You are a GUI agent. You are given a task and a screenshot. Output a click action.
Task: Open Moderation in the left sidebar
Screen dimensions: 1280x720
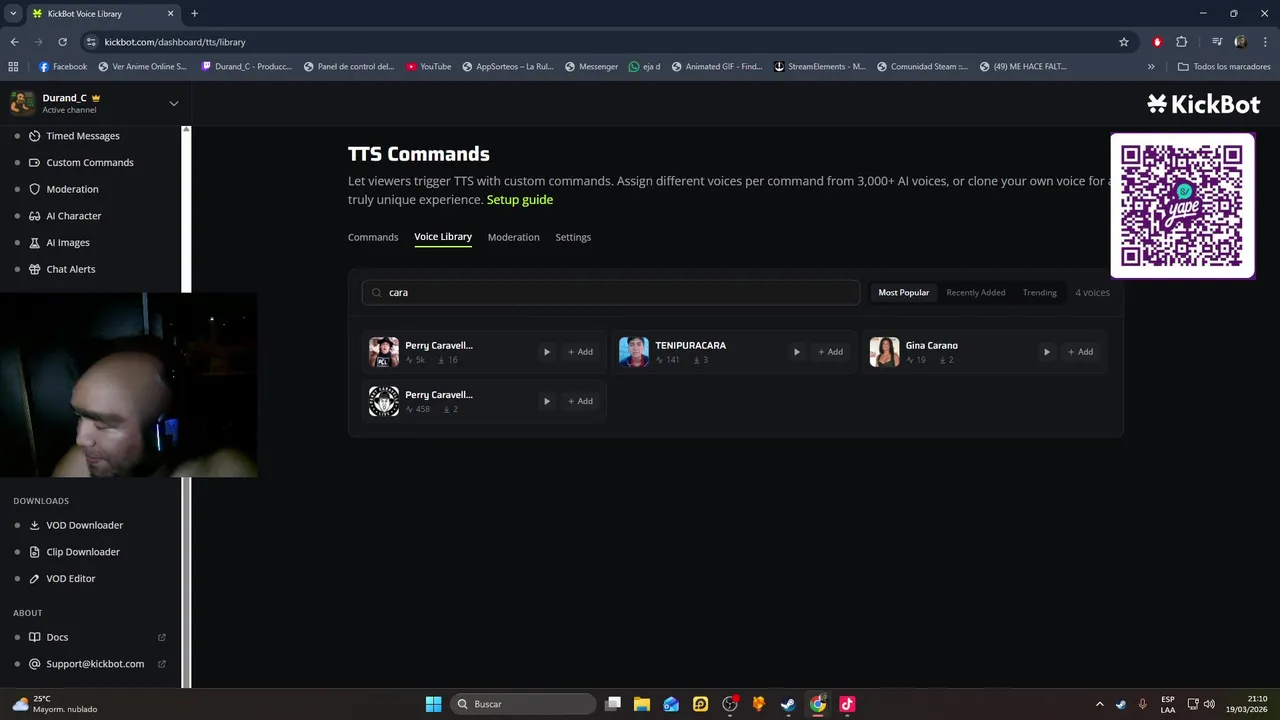(x=72, y=189)
